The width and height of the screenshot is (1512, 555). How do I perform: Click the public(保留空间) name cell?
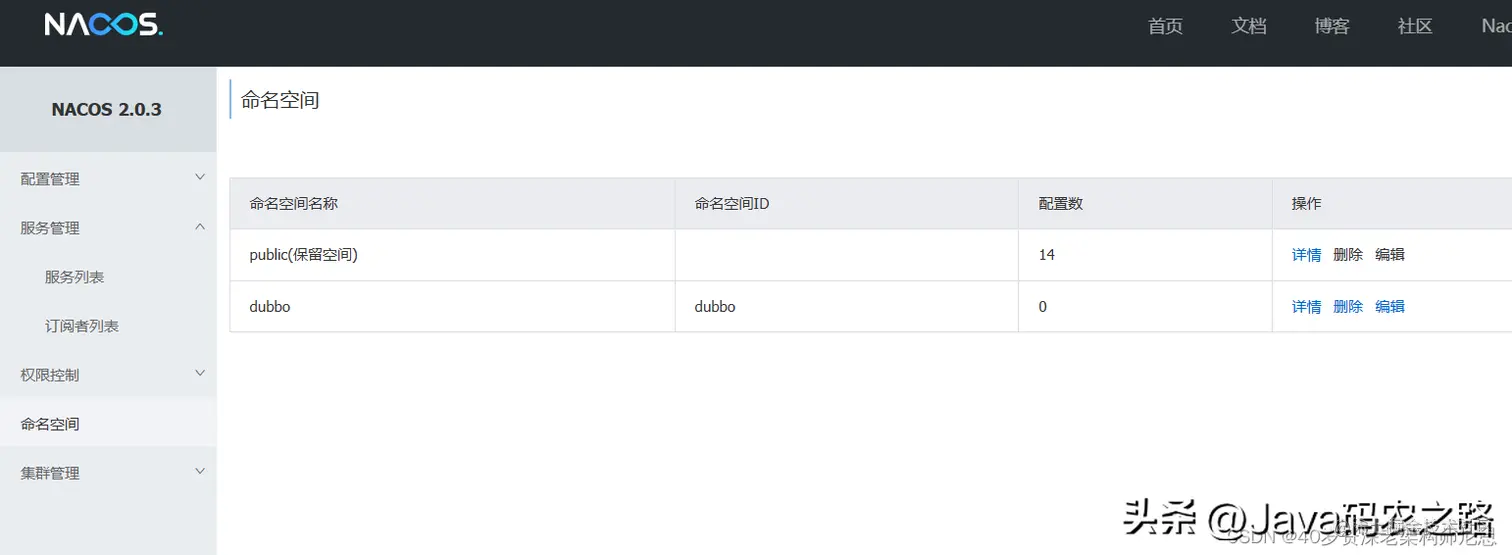[x=453, y=255]
